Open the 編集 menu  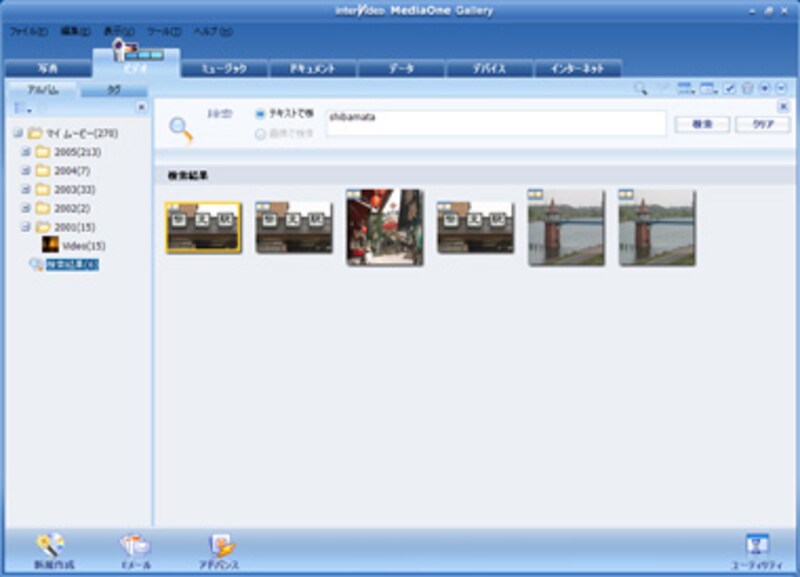point(76,32)
